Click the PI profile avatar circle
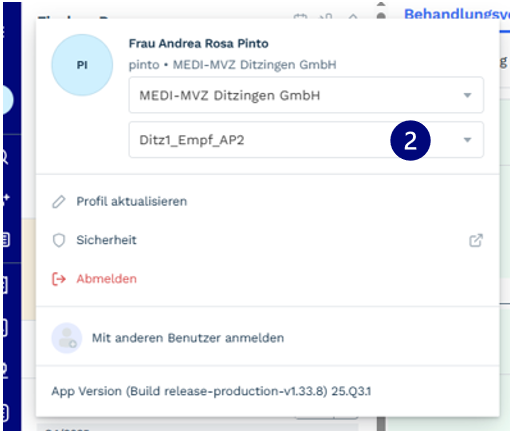The width and height of the screenshot is (514, 431). pos(82,65)
